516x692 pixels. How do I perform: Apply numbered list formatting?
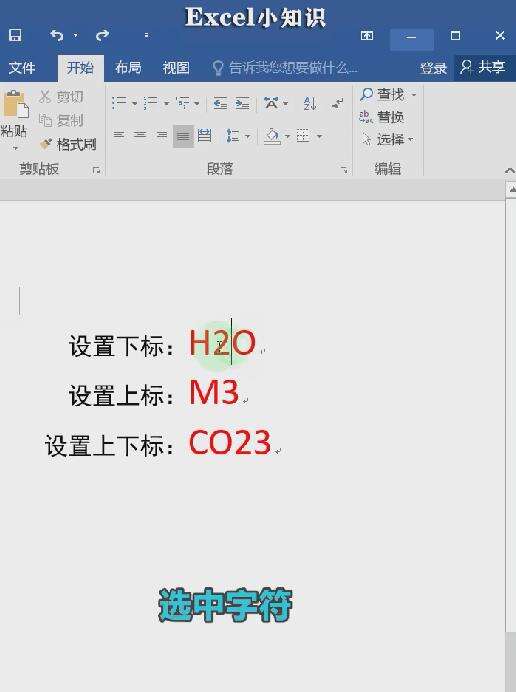click(151, 103)
